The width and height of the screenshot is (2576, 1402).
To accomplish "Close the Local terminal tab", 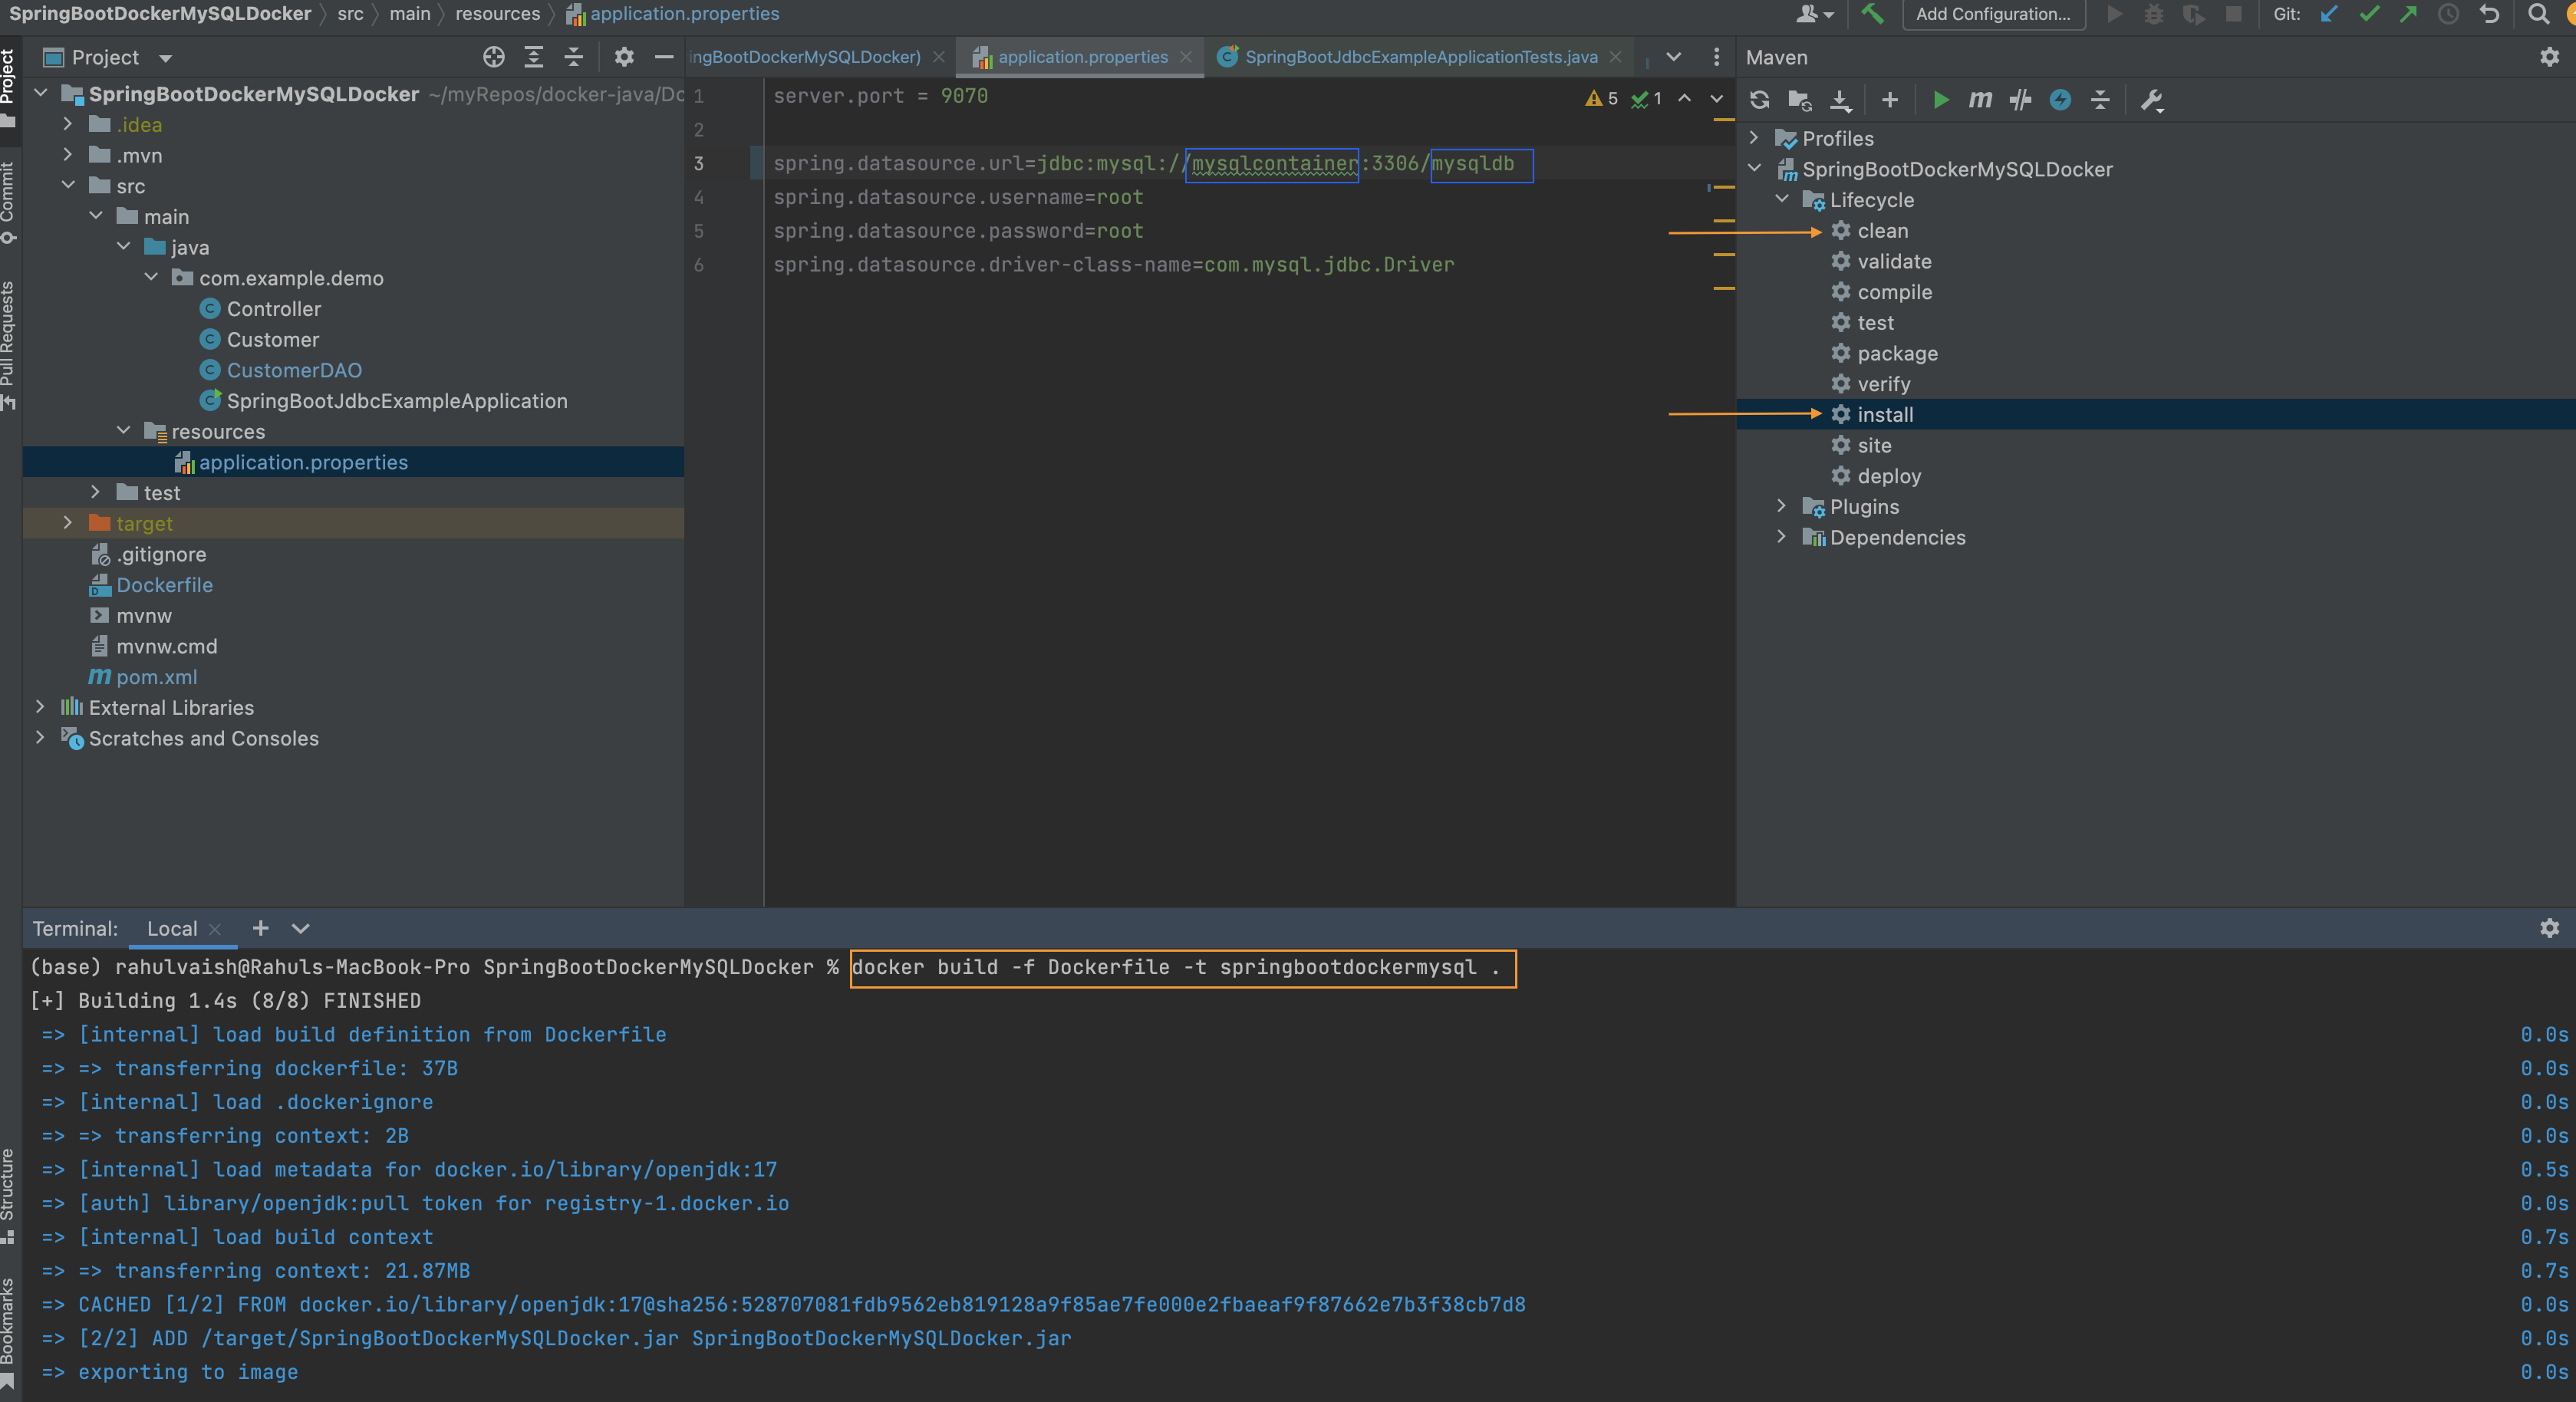I will point(215,929).
